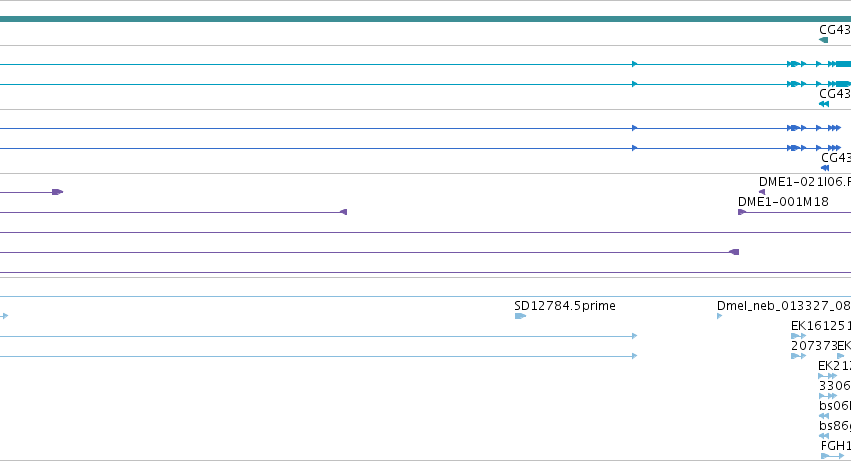Click the dark blue arrows under CG43

coord(825,168)
